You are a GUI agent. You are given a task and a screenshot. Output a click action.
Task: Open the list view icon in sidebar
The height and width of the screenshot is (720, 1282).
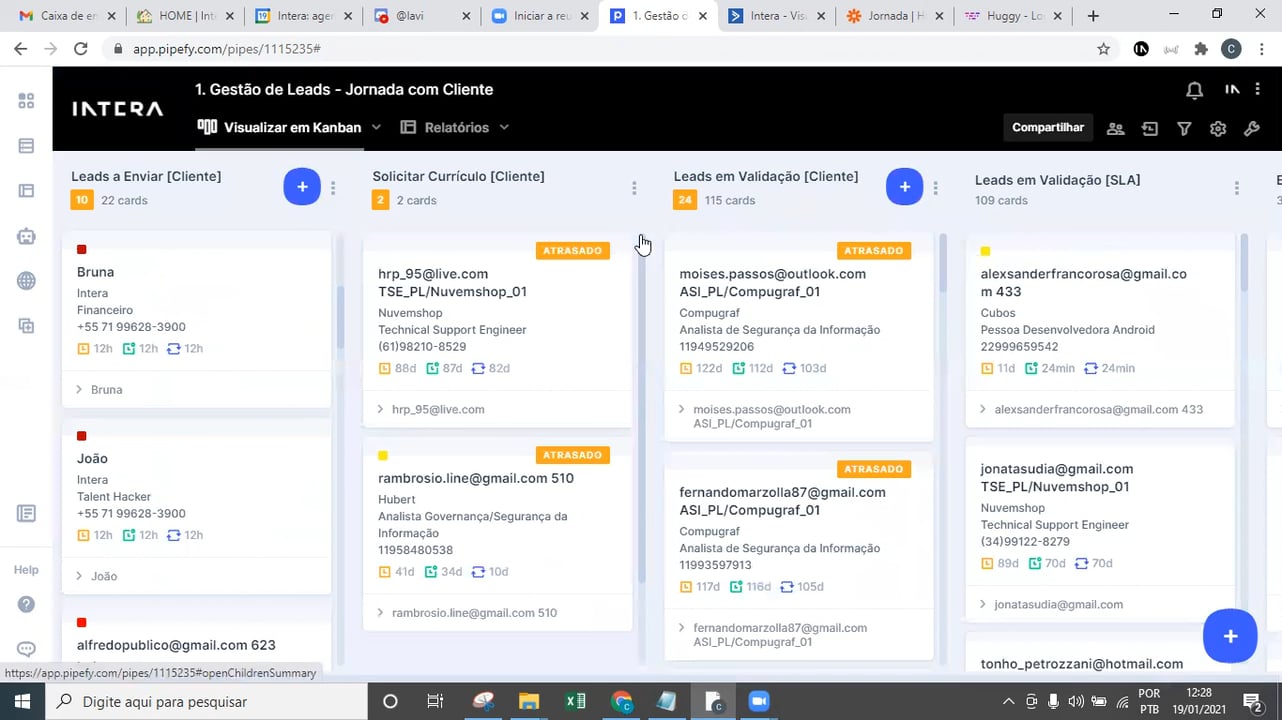click(26, 146)
